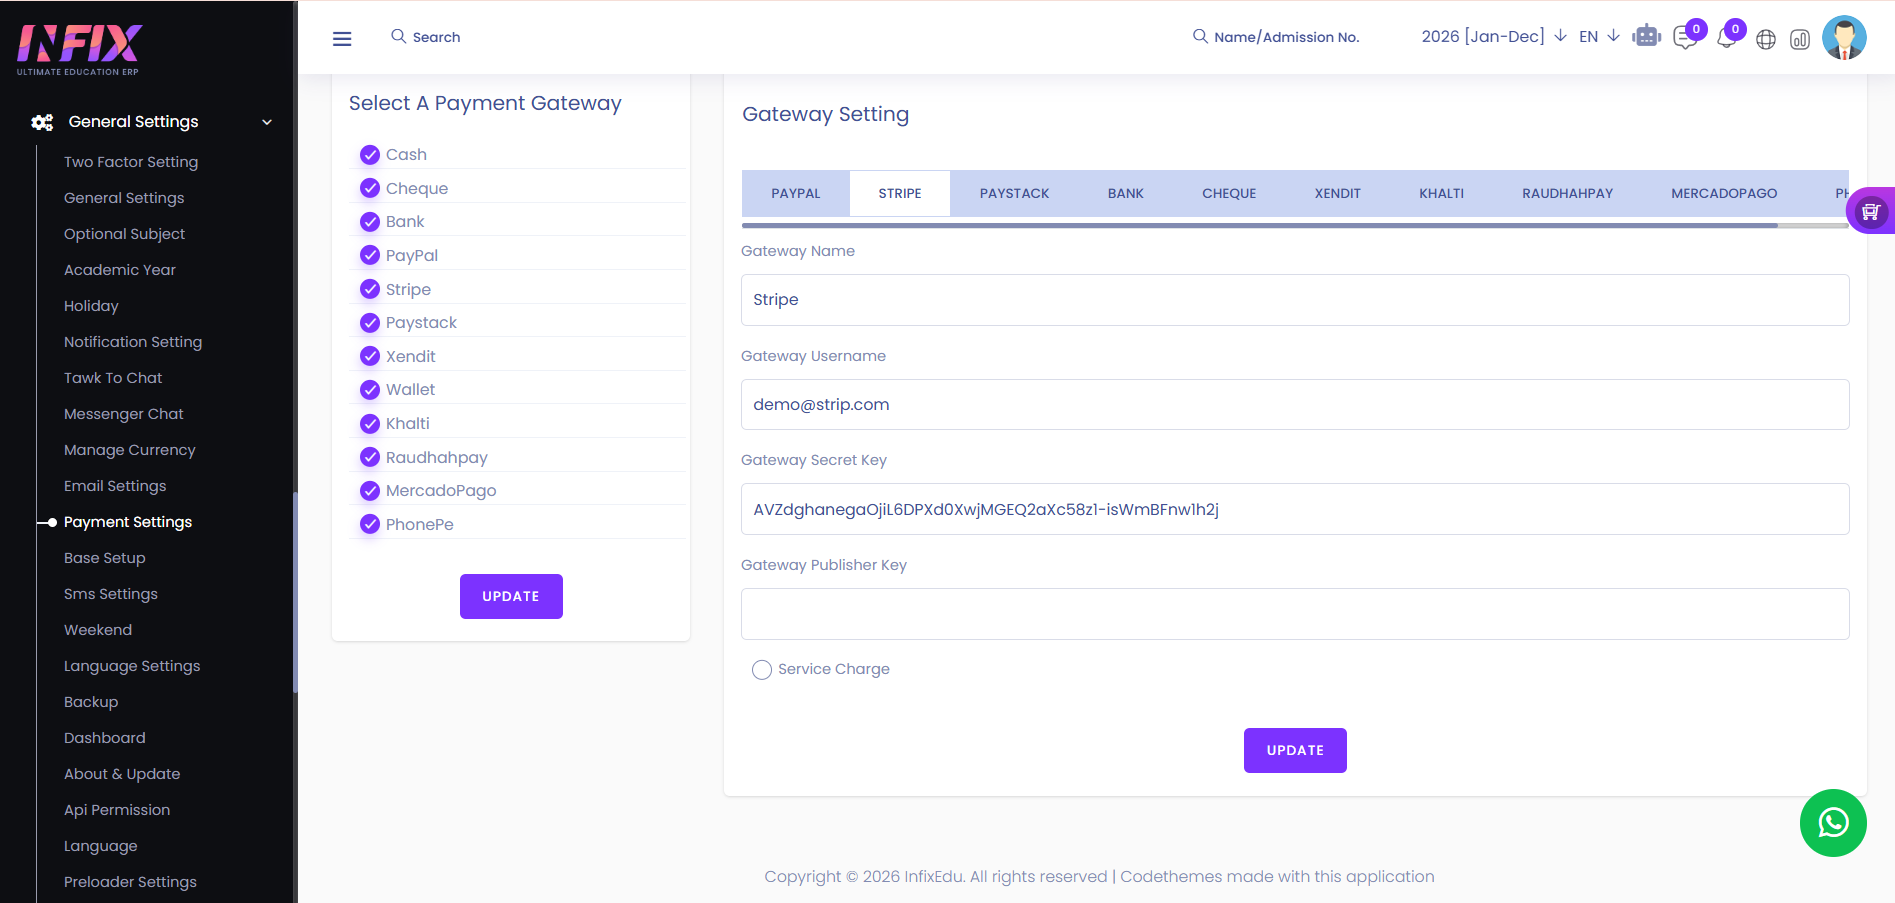Viewport: 1895px width, 903px height.
Task: Click the Gateway Secret Key field
Action: [1295, 509]
